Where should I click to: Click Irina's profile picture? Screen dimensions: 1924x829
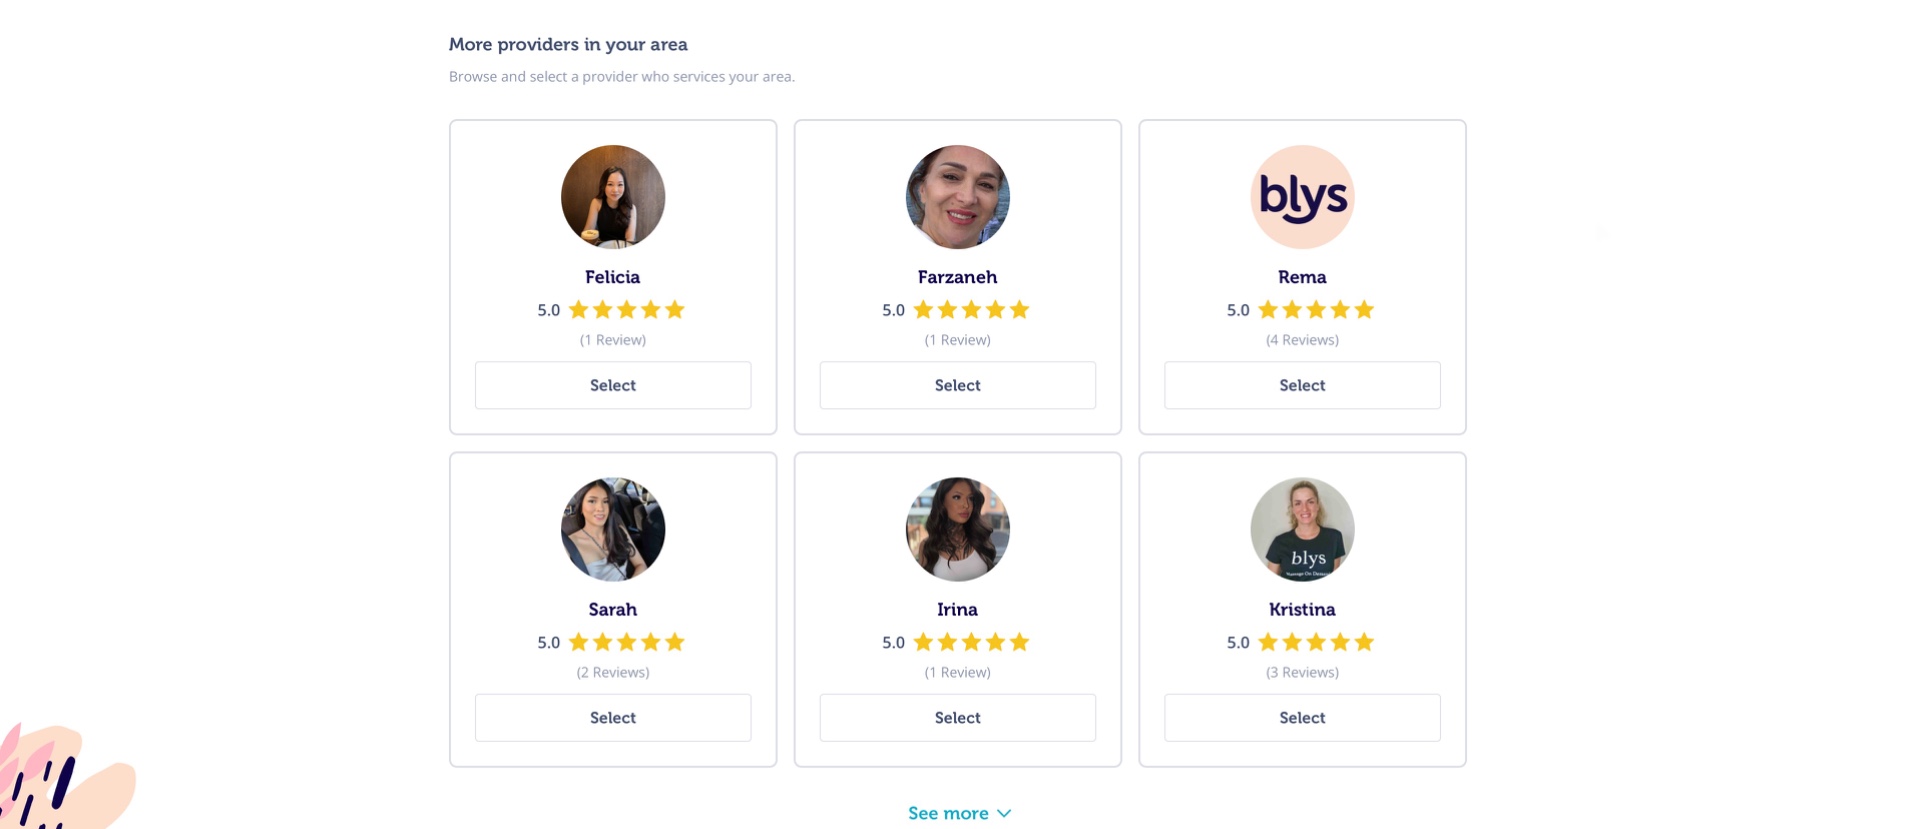coord(958,529)
